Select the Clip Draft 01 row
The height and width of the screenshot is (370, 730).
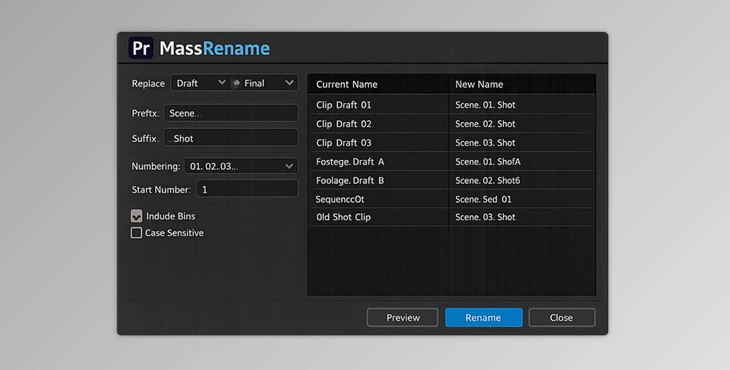click(452, 105)
